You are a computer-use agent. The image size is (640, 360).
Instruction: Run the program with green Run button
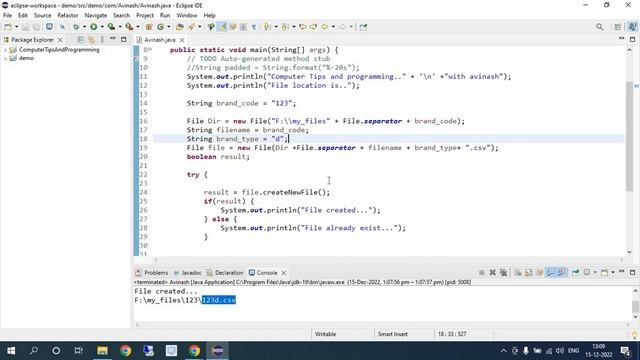[94, 27]
